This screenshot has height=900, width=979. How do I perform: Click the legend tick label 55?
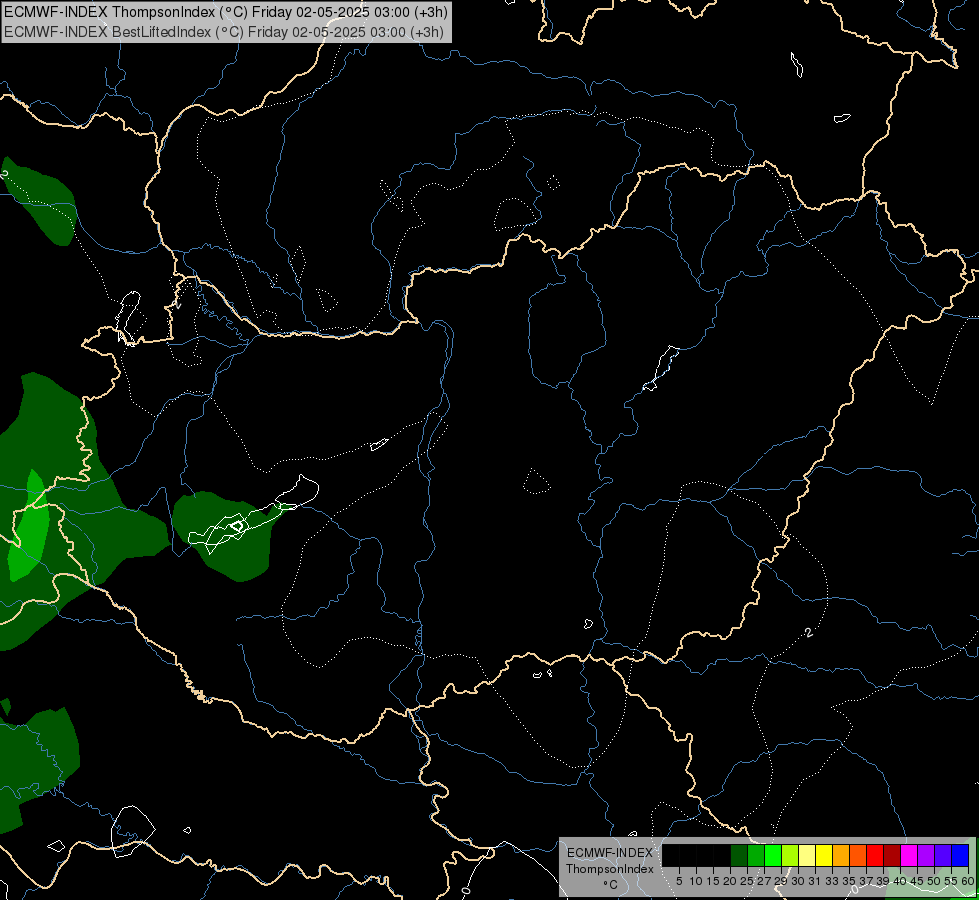pyautogui.click(x=951, y=881)
